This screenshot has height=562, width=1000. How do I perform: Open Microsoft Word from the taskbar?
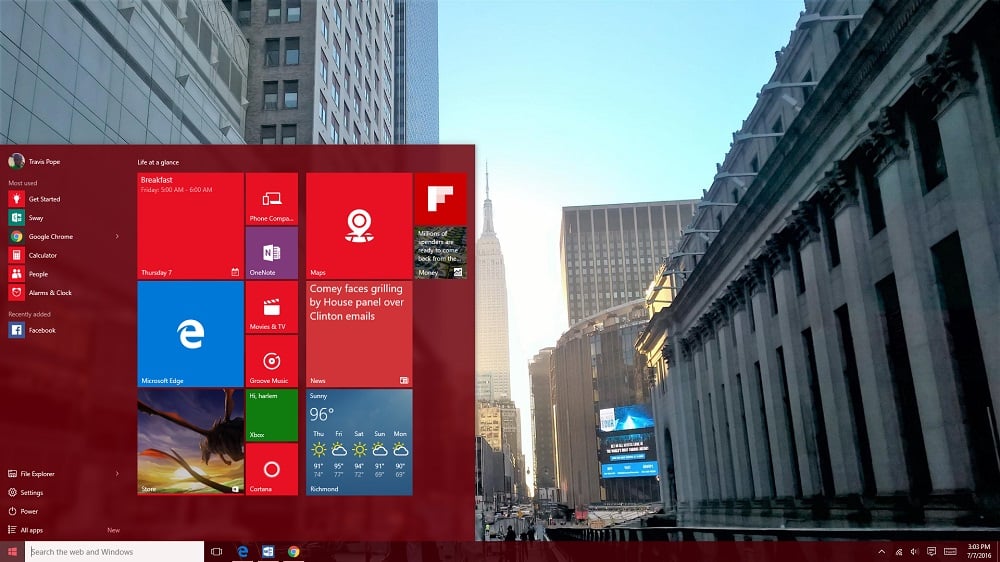[268, 552]
